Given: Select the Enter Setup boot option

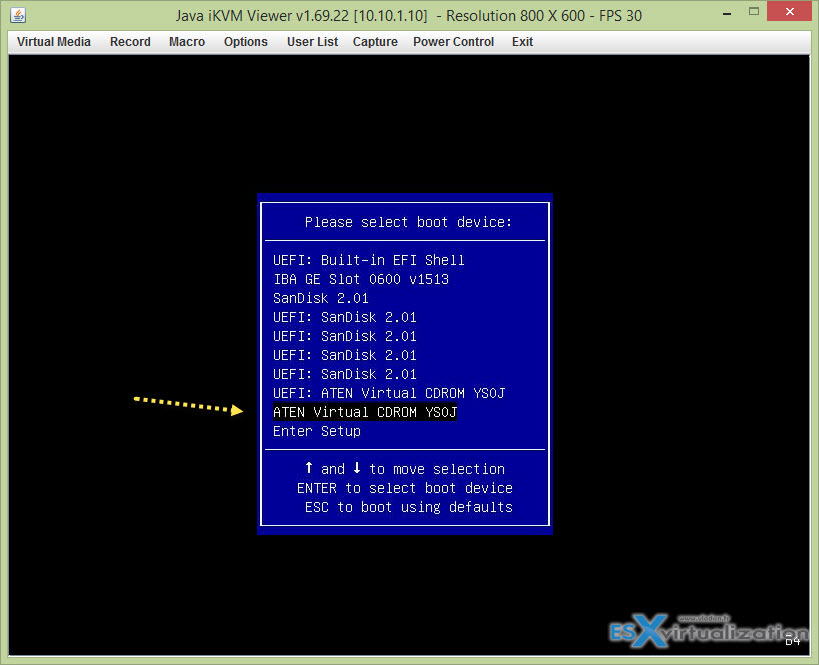Looking at the screenshot, I should pos(317,431).
